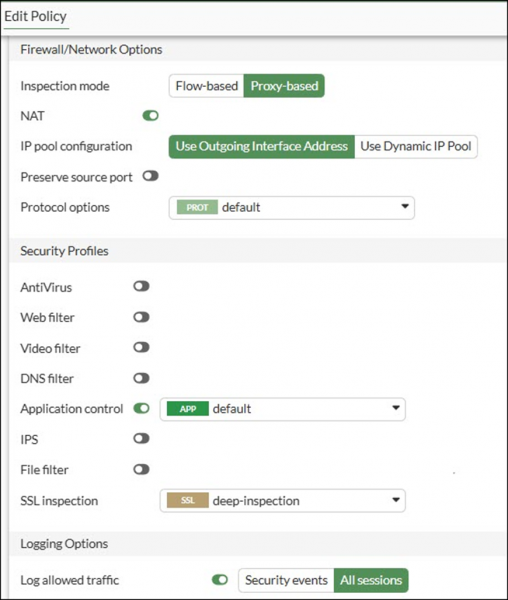Choose Use Dynamic IP Pool option
Viewport: 508px width, 600px height.
tap(416, 146)
